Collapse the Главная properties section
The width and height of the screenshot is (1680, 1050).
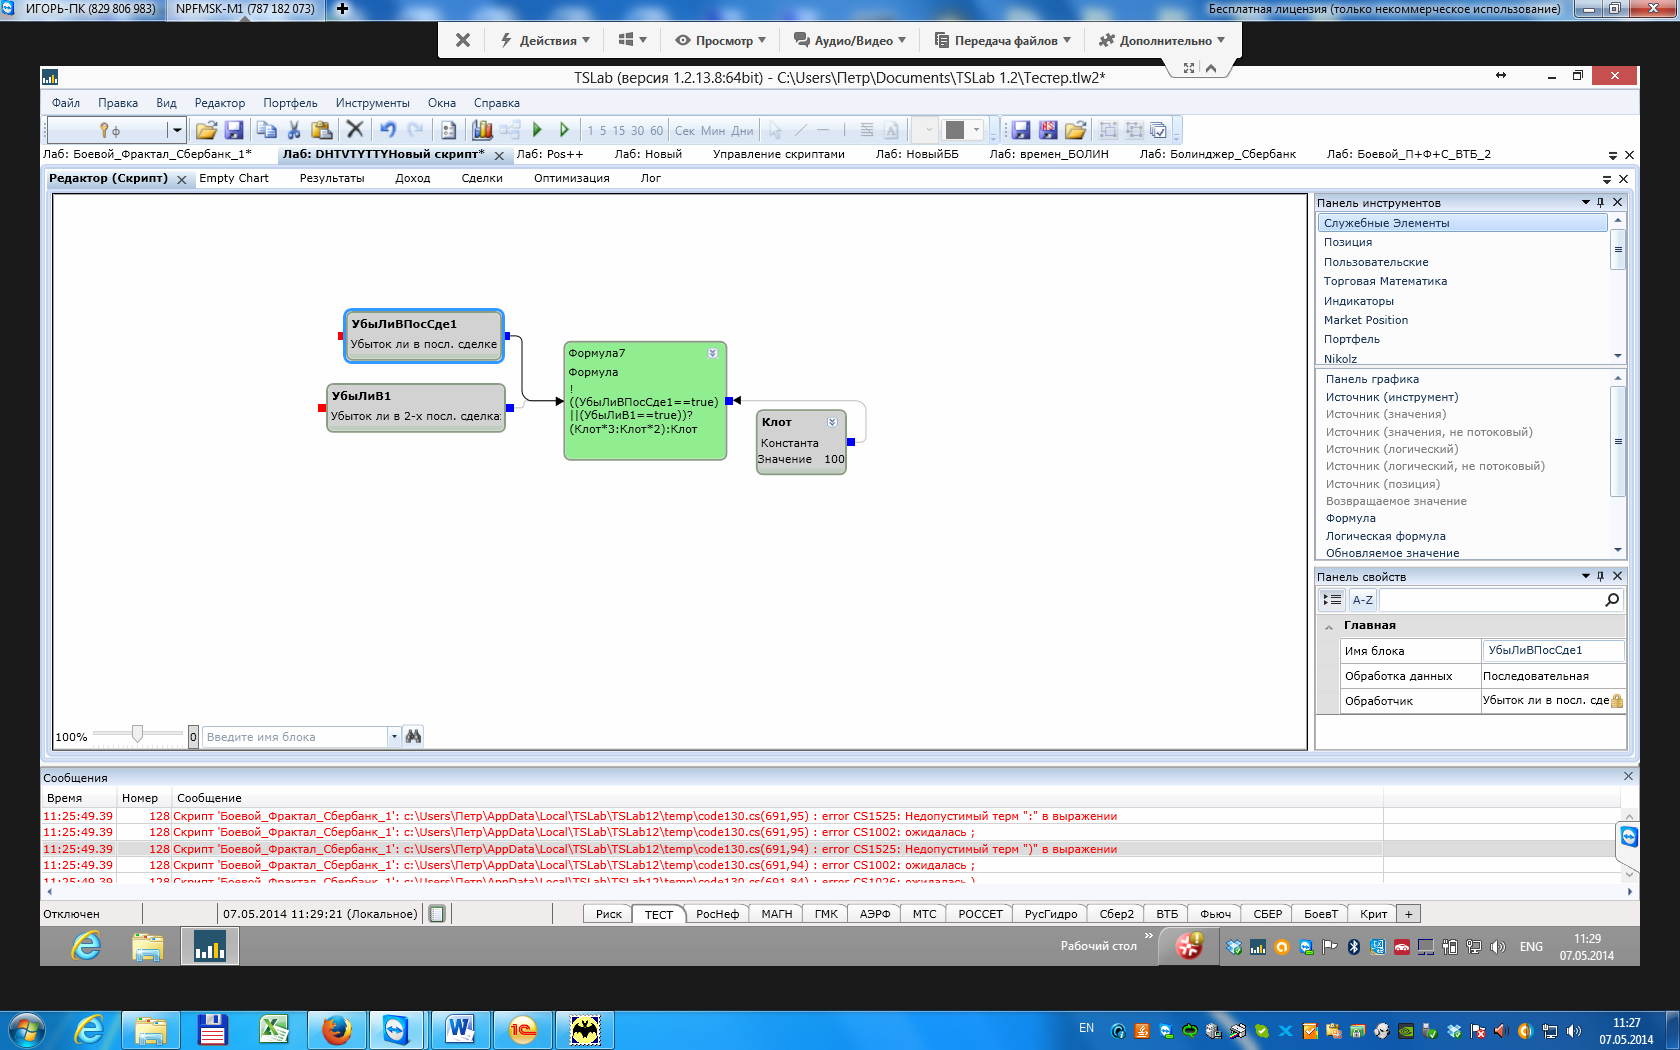1329,626
